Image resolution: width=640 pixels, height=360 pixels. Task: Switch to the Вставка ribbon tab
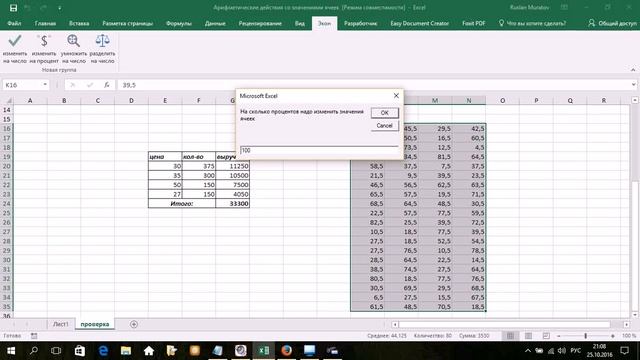[79, 23]
